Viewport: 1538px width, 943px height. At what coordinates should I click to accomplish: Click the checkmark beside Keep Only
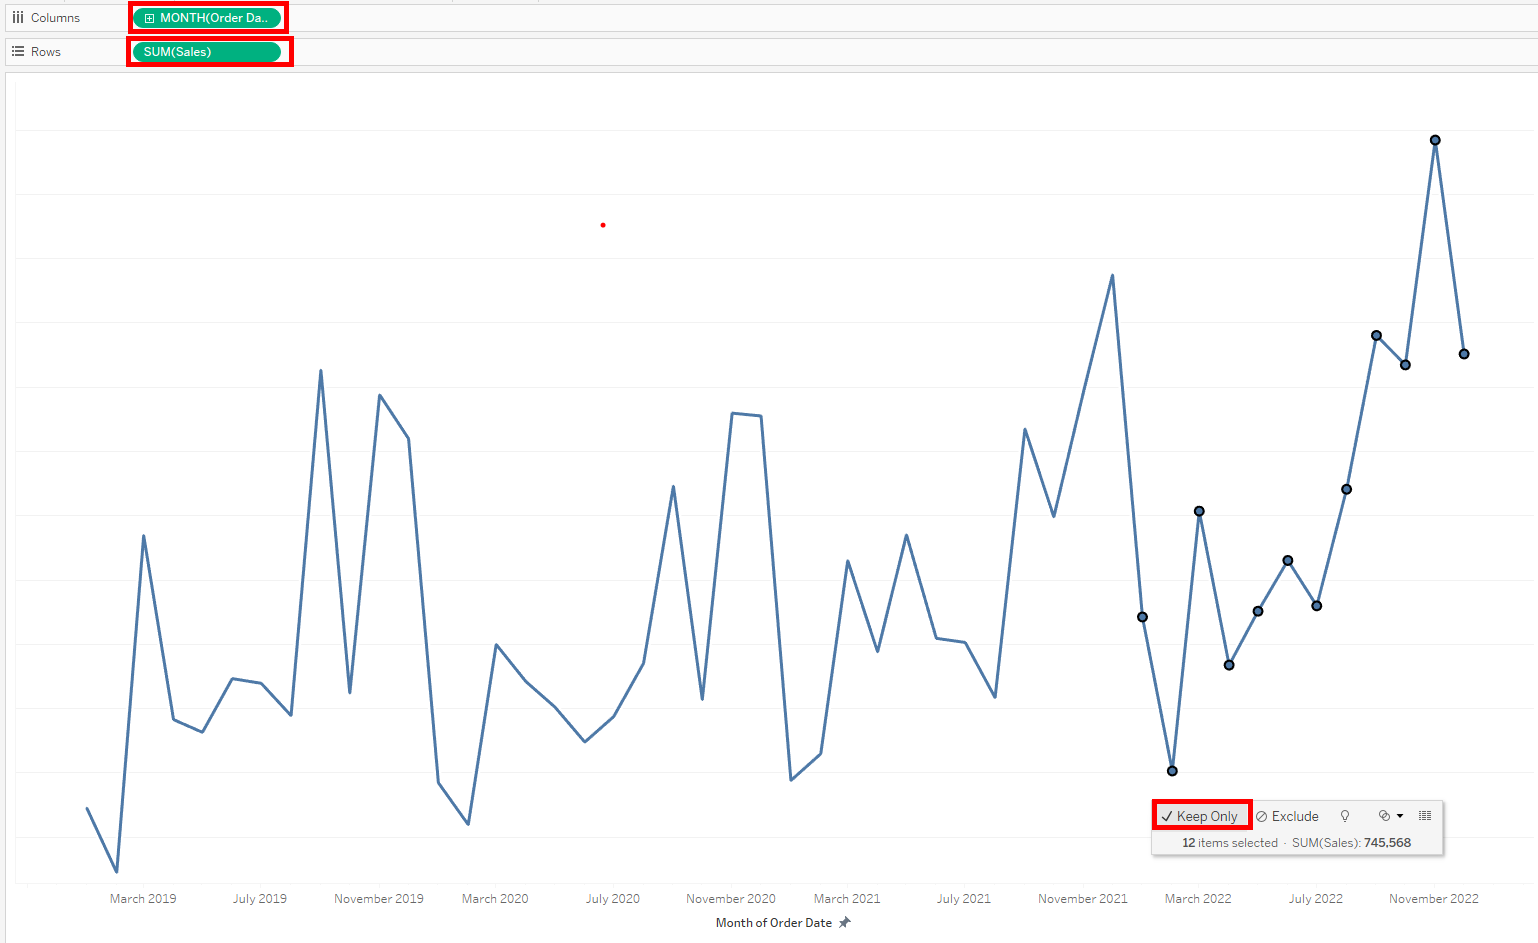click(x=1167, y=815)
